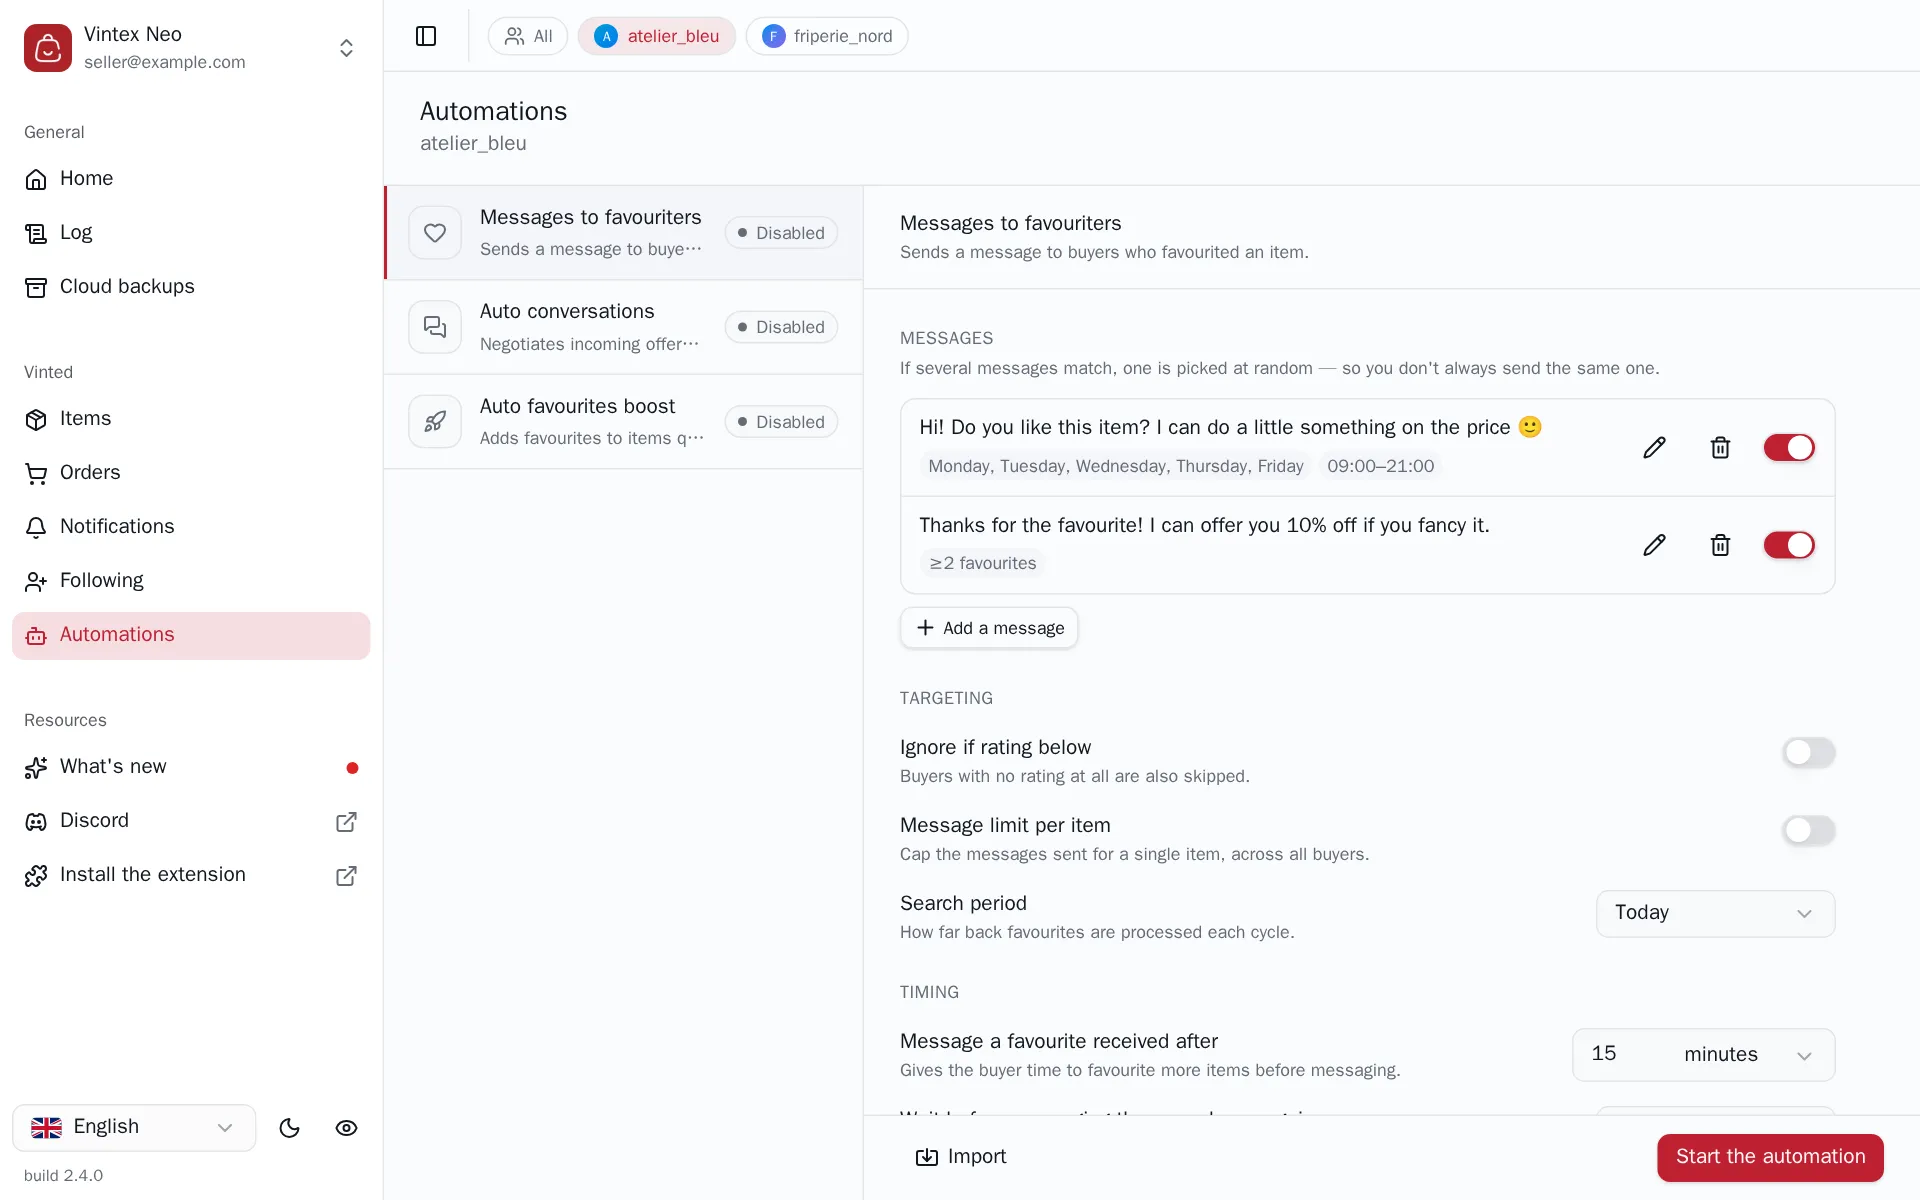Disable the 'Thanks for the favourite' message toggle
The image size is (1920, 1200).
tap(1789, 545)
